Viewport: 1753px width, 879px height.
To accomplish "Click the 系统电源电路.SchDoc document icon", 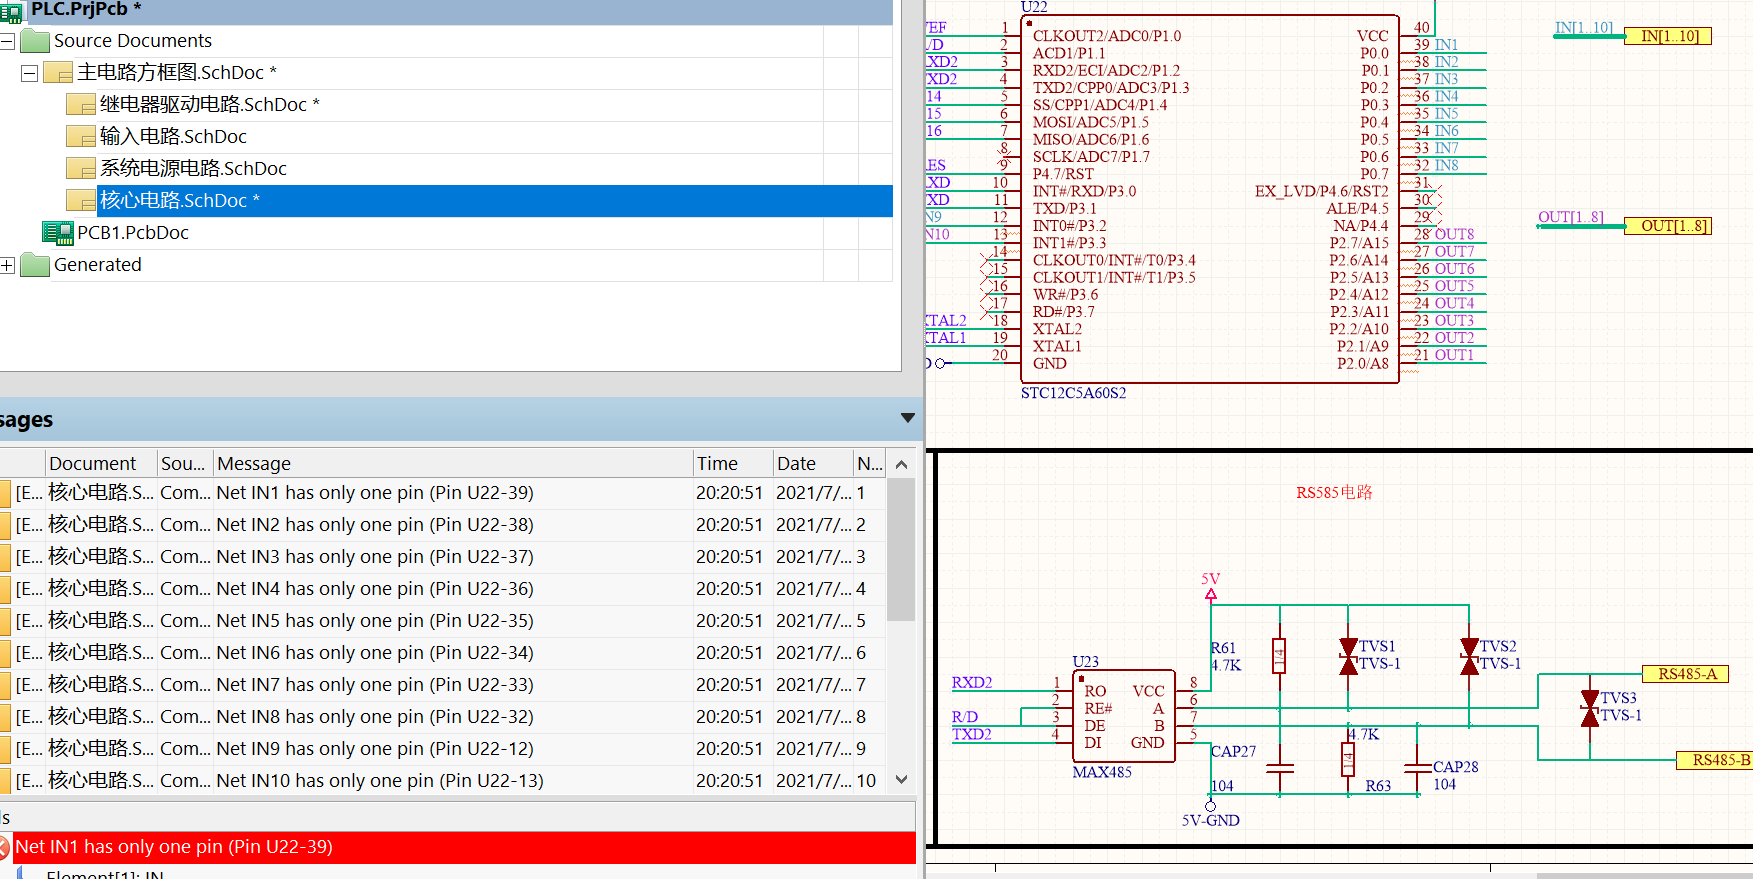I will tap(81, 169).
